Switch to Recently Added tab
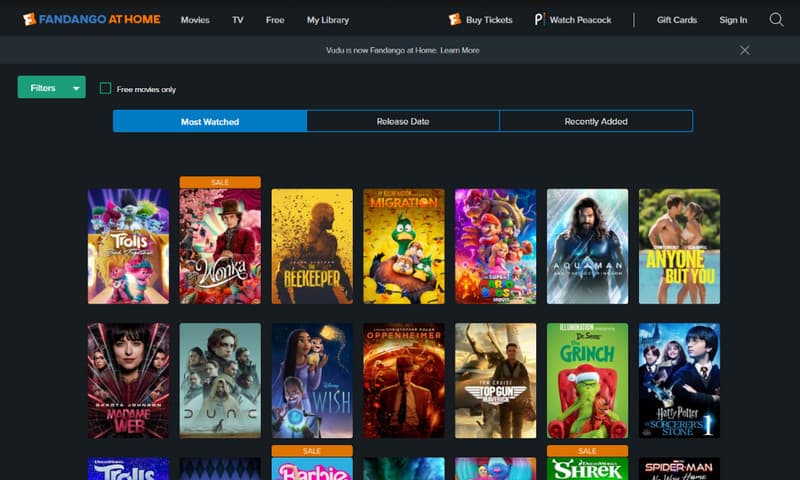The image size is (800, 480). pyautogui.click(x=596, y=121)
